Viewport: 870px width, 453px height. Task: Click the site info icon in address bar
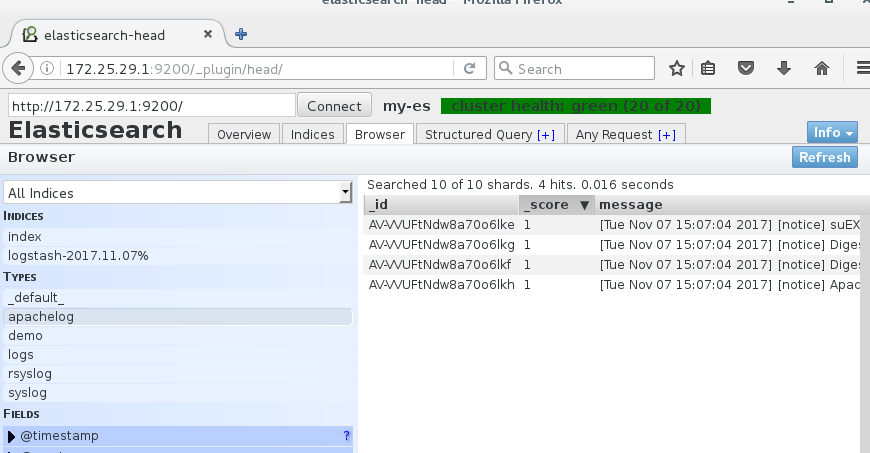click(47, 68)
